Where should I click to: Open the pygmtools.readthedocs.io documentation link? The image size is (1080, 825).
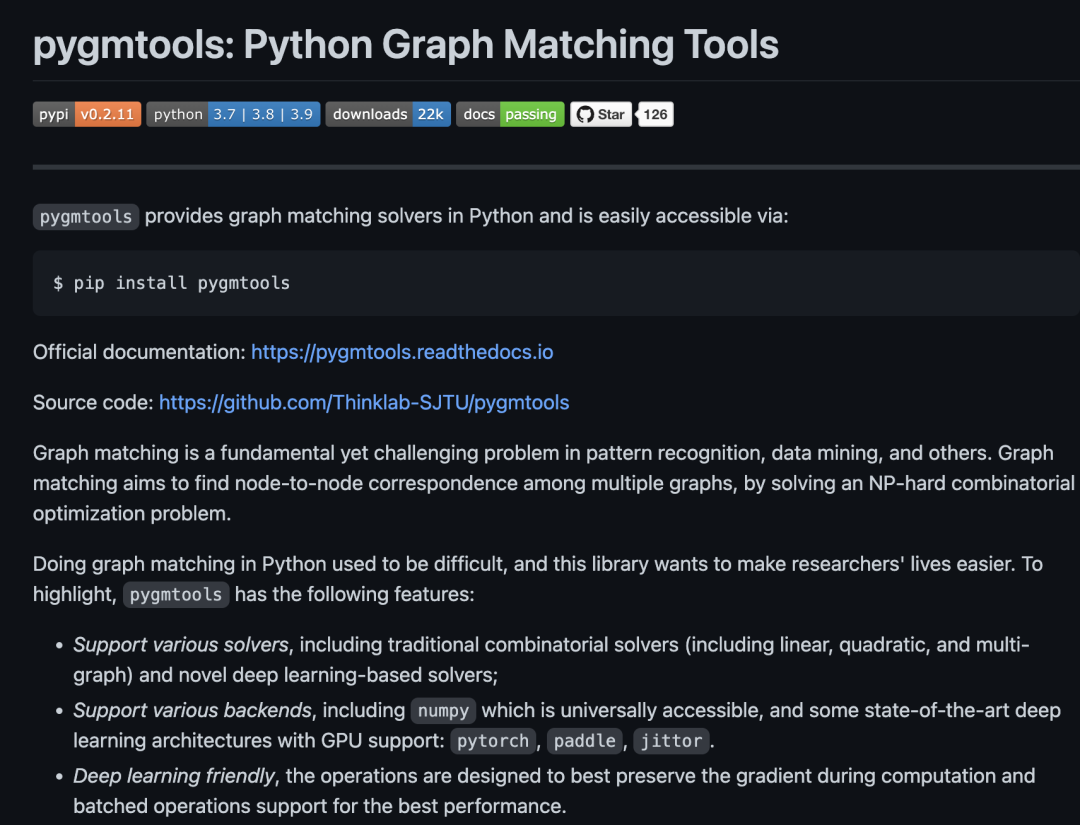click(401, 352)
